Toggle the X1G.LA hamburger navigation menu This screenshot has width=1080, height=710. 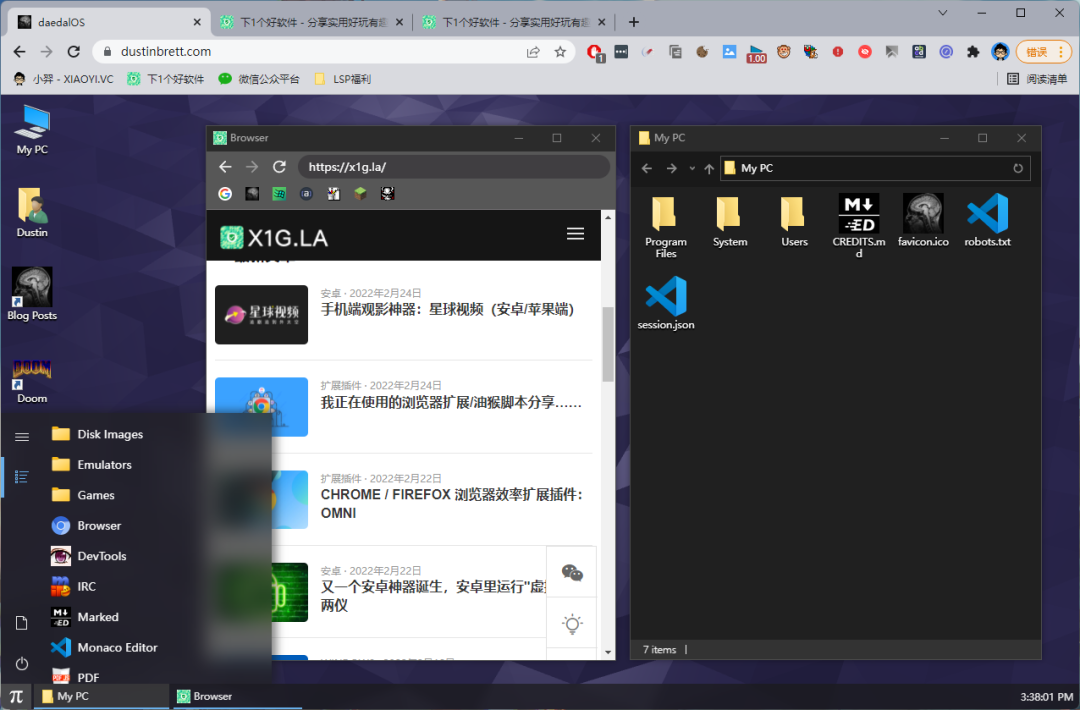[x=575, y=234]
